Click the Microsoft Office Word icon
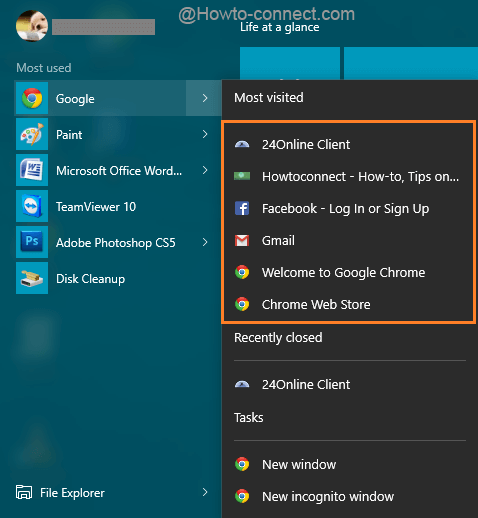This screenshot has width=478, height=518. (x=32, y=170)
